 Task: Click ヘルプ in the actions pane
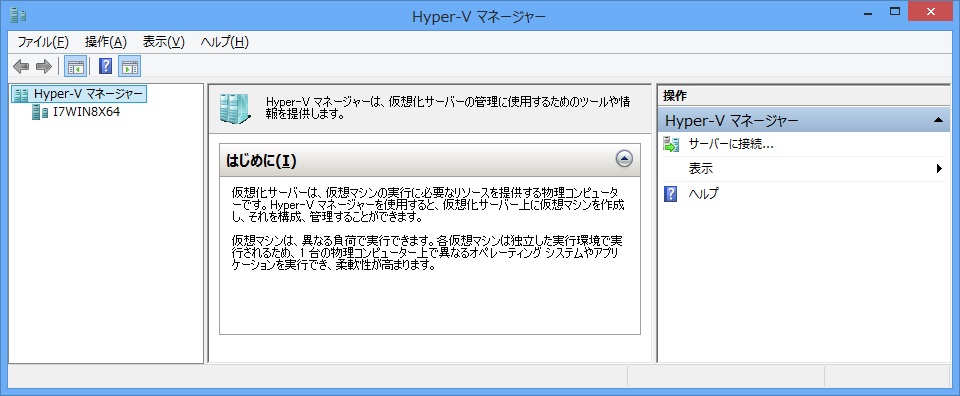703,194
